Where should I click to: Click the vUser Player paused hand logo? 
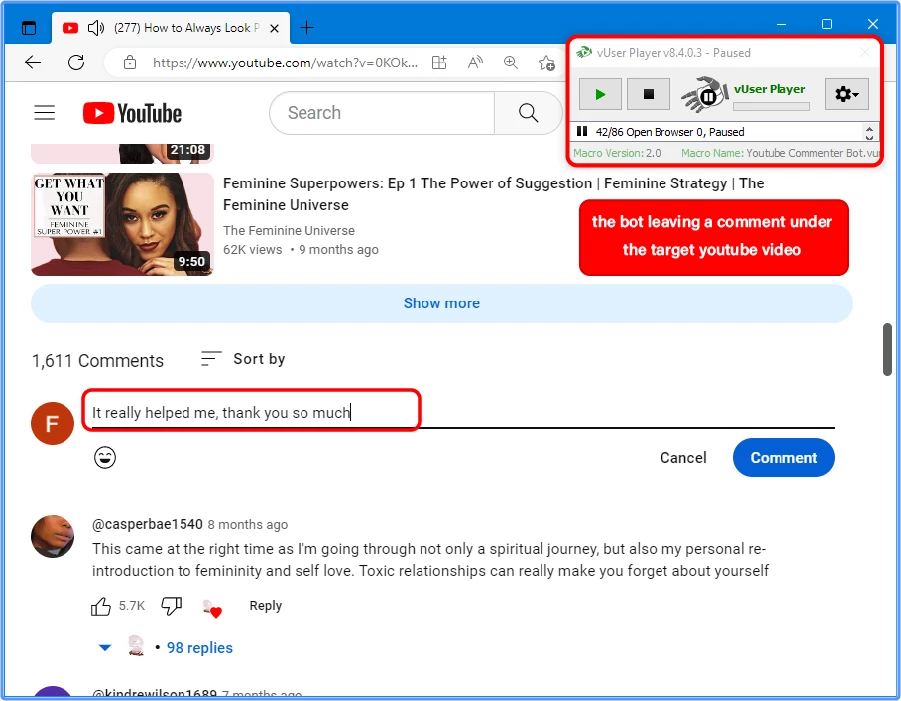tap(704, 94)
